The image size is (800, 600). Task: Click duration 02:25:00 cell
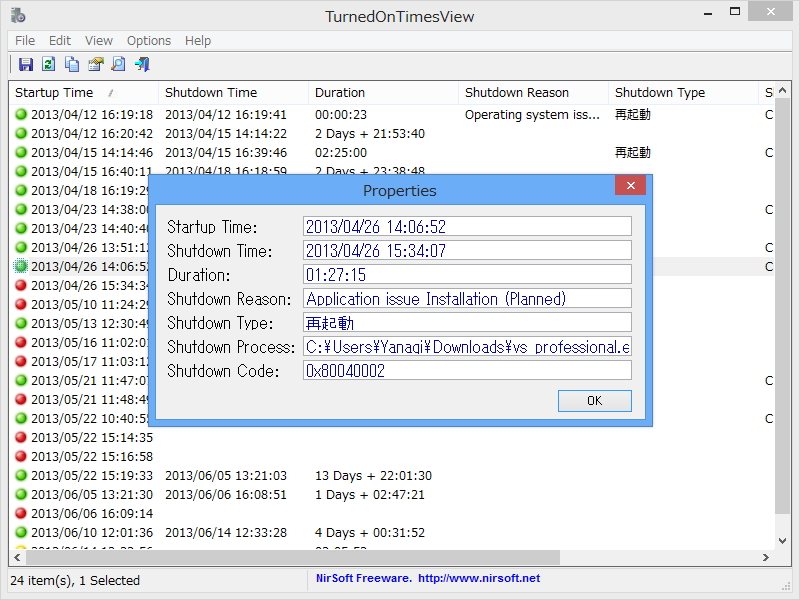(x=341, y=153)
